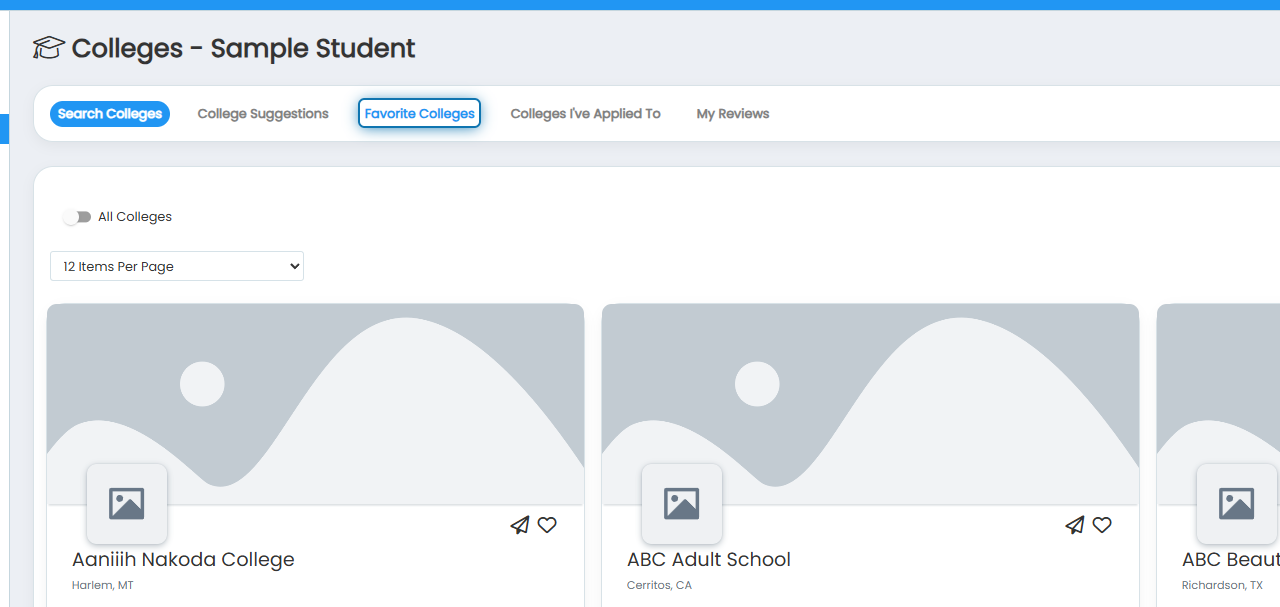Click the send icon on ABC Adult School

1075,525
